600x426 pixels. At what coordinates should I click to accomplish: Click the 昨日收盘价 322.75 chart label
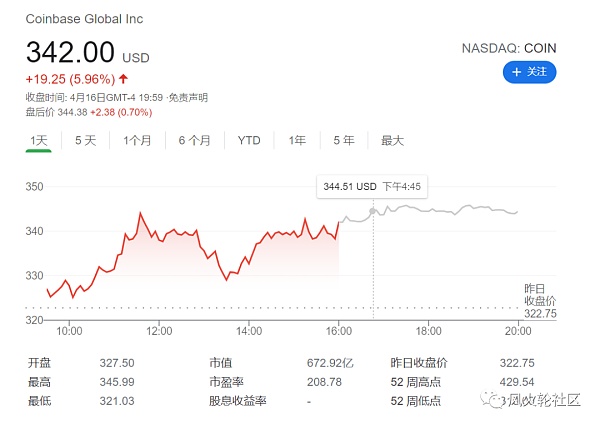pyautogui.click(x=539, y=300)
